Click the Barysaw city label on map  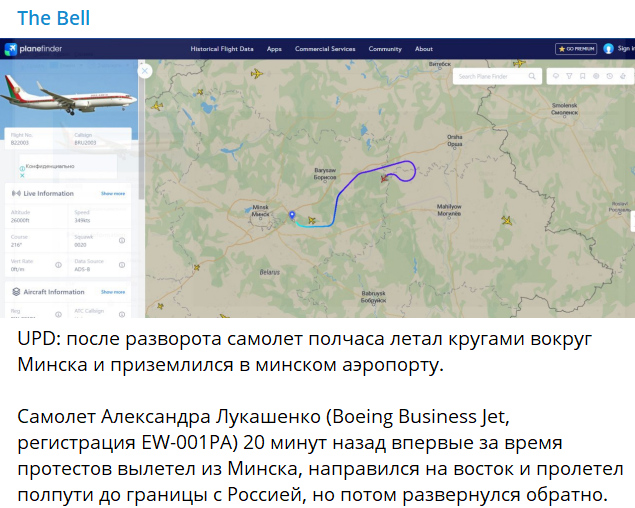click(325, 174)
